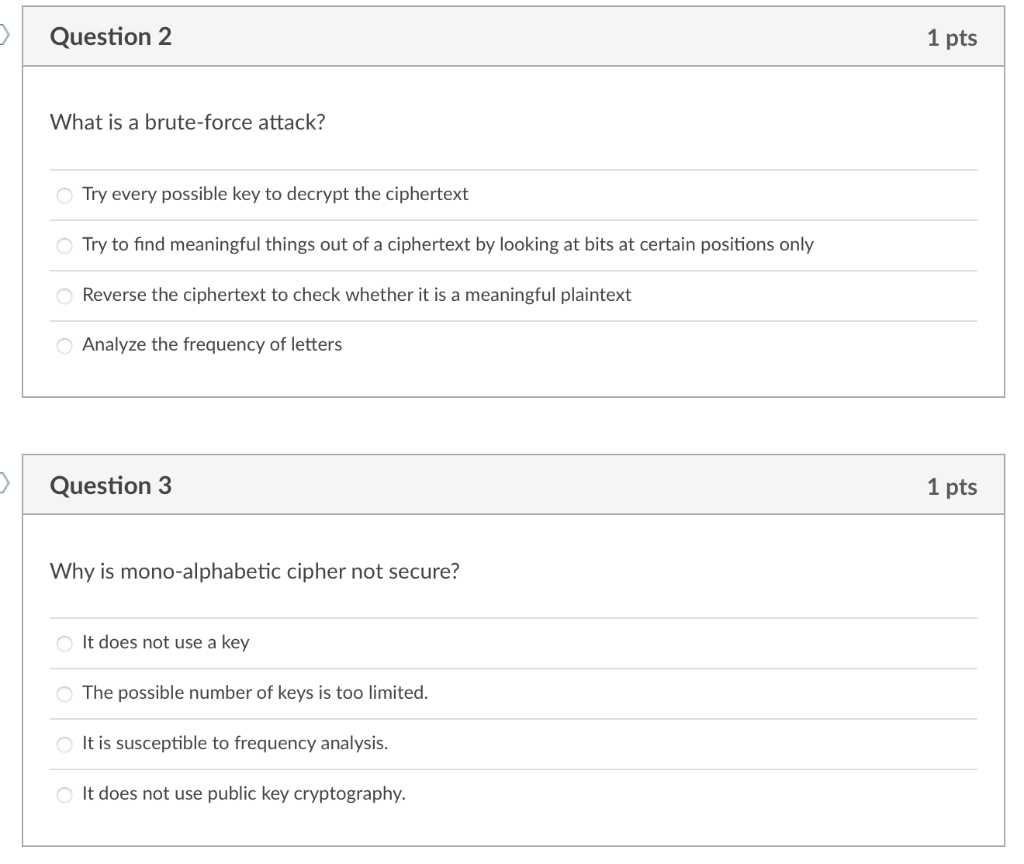Click the flag marker beside Question 3
This screenshot has width=1024, height=864.
coord(4,483)
